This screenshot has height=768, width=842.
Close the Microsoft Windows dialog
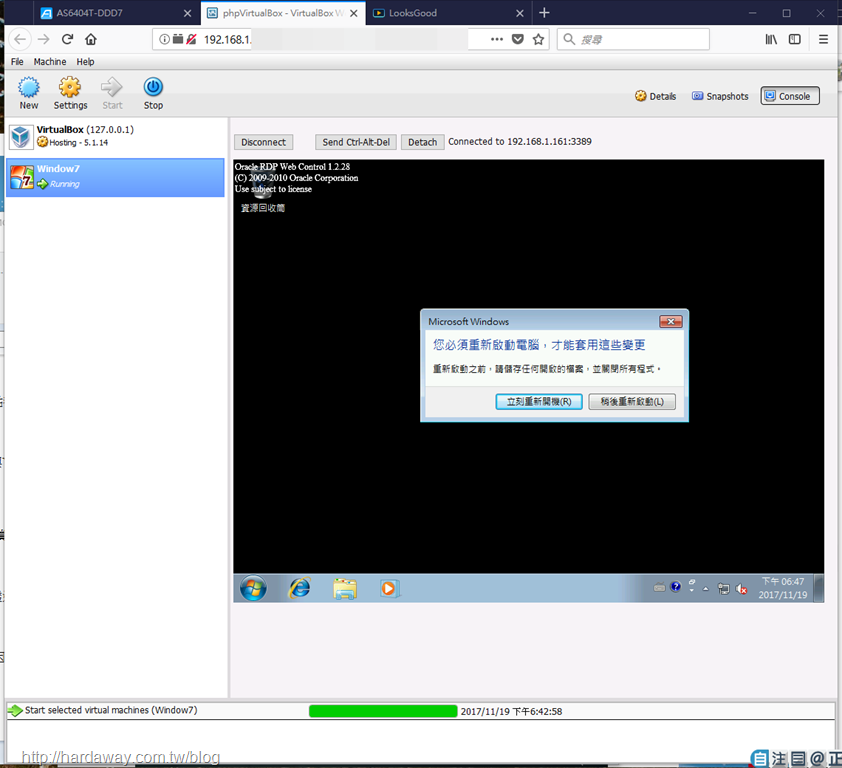(671, 322)
